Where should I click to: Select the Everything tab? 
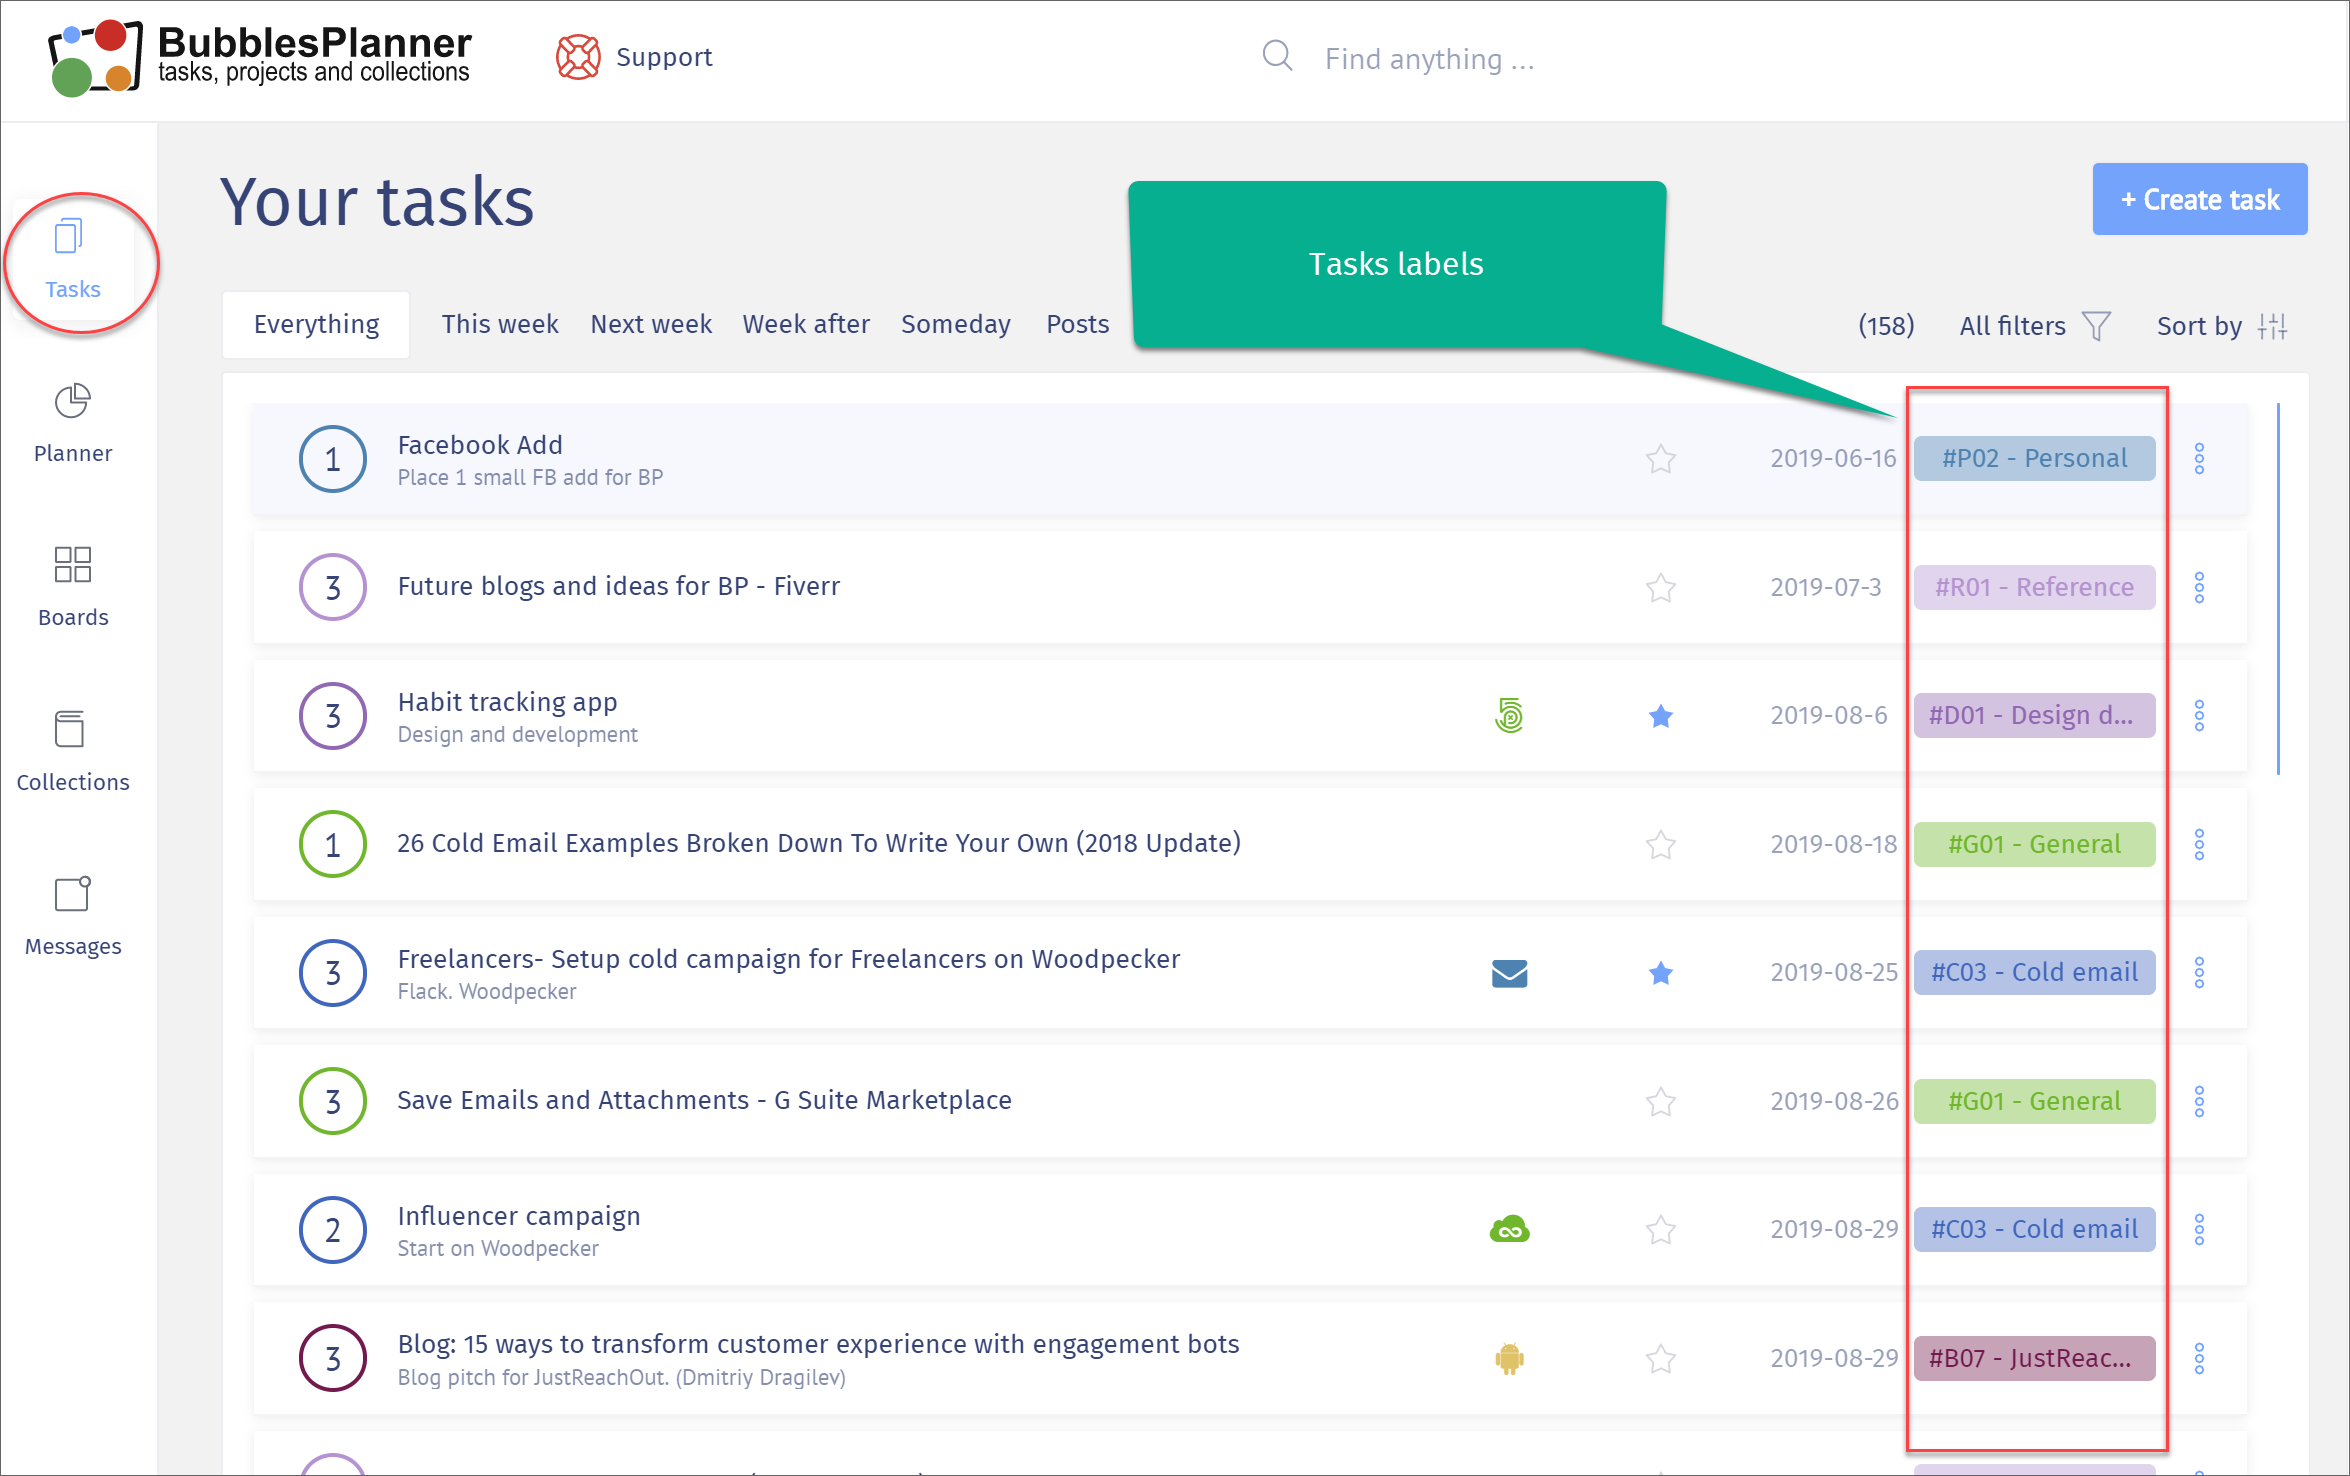(x=316, y=324)
